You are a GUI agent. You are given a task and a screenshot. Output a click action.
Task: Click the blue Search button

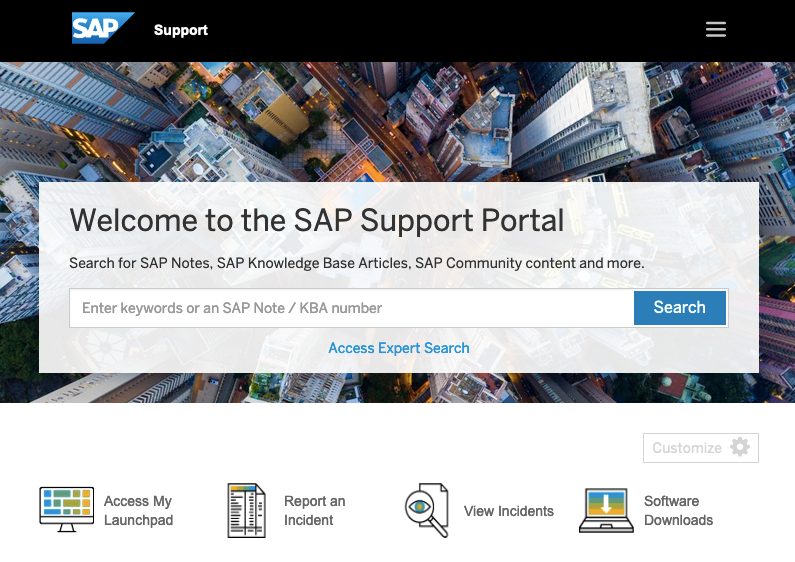click(x=679, y=307)
